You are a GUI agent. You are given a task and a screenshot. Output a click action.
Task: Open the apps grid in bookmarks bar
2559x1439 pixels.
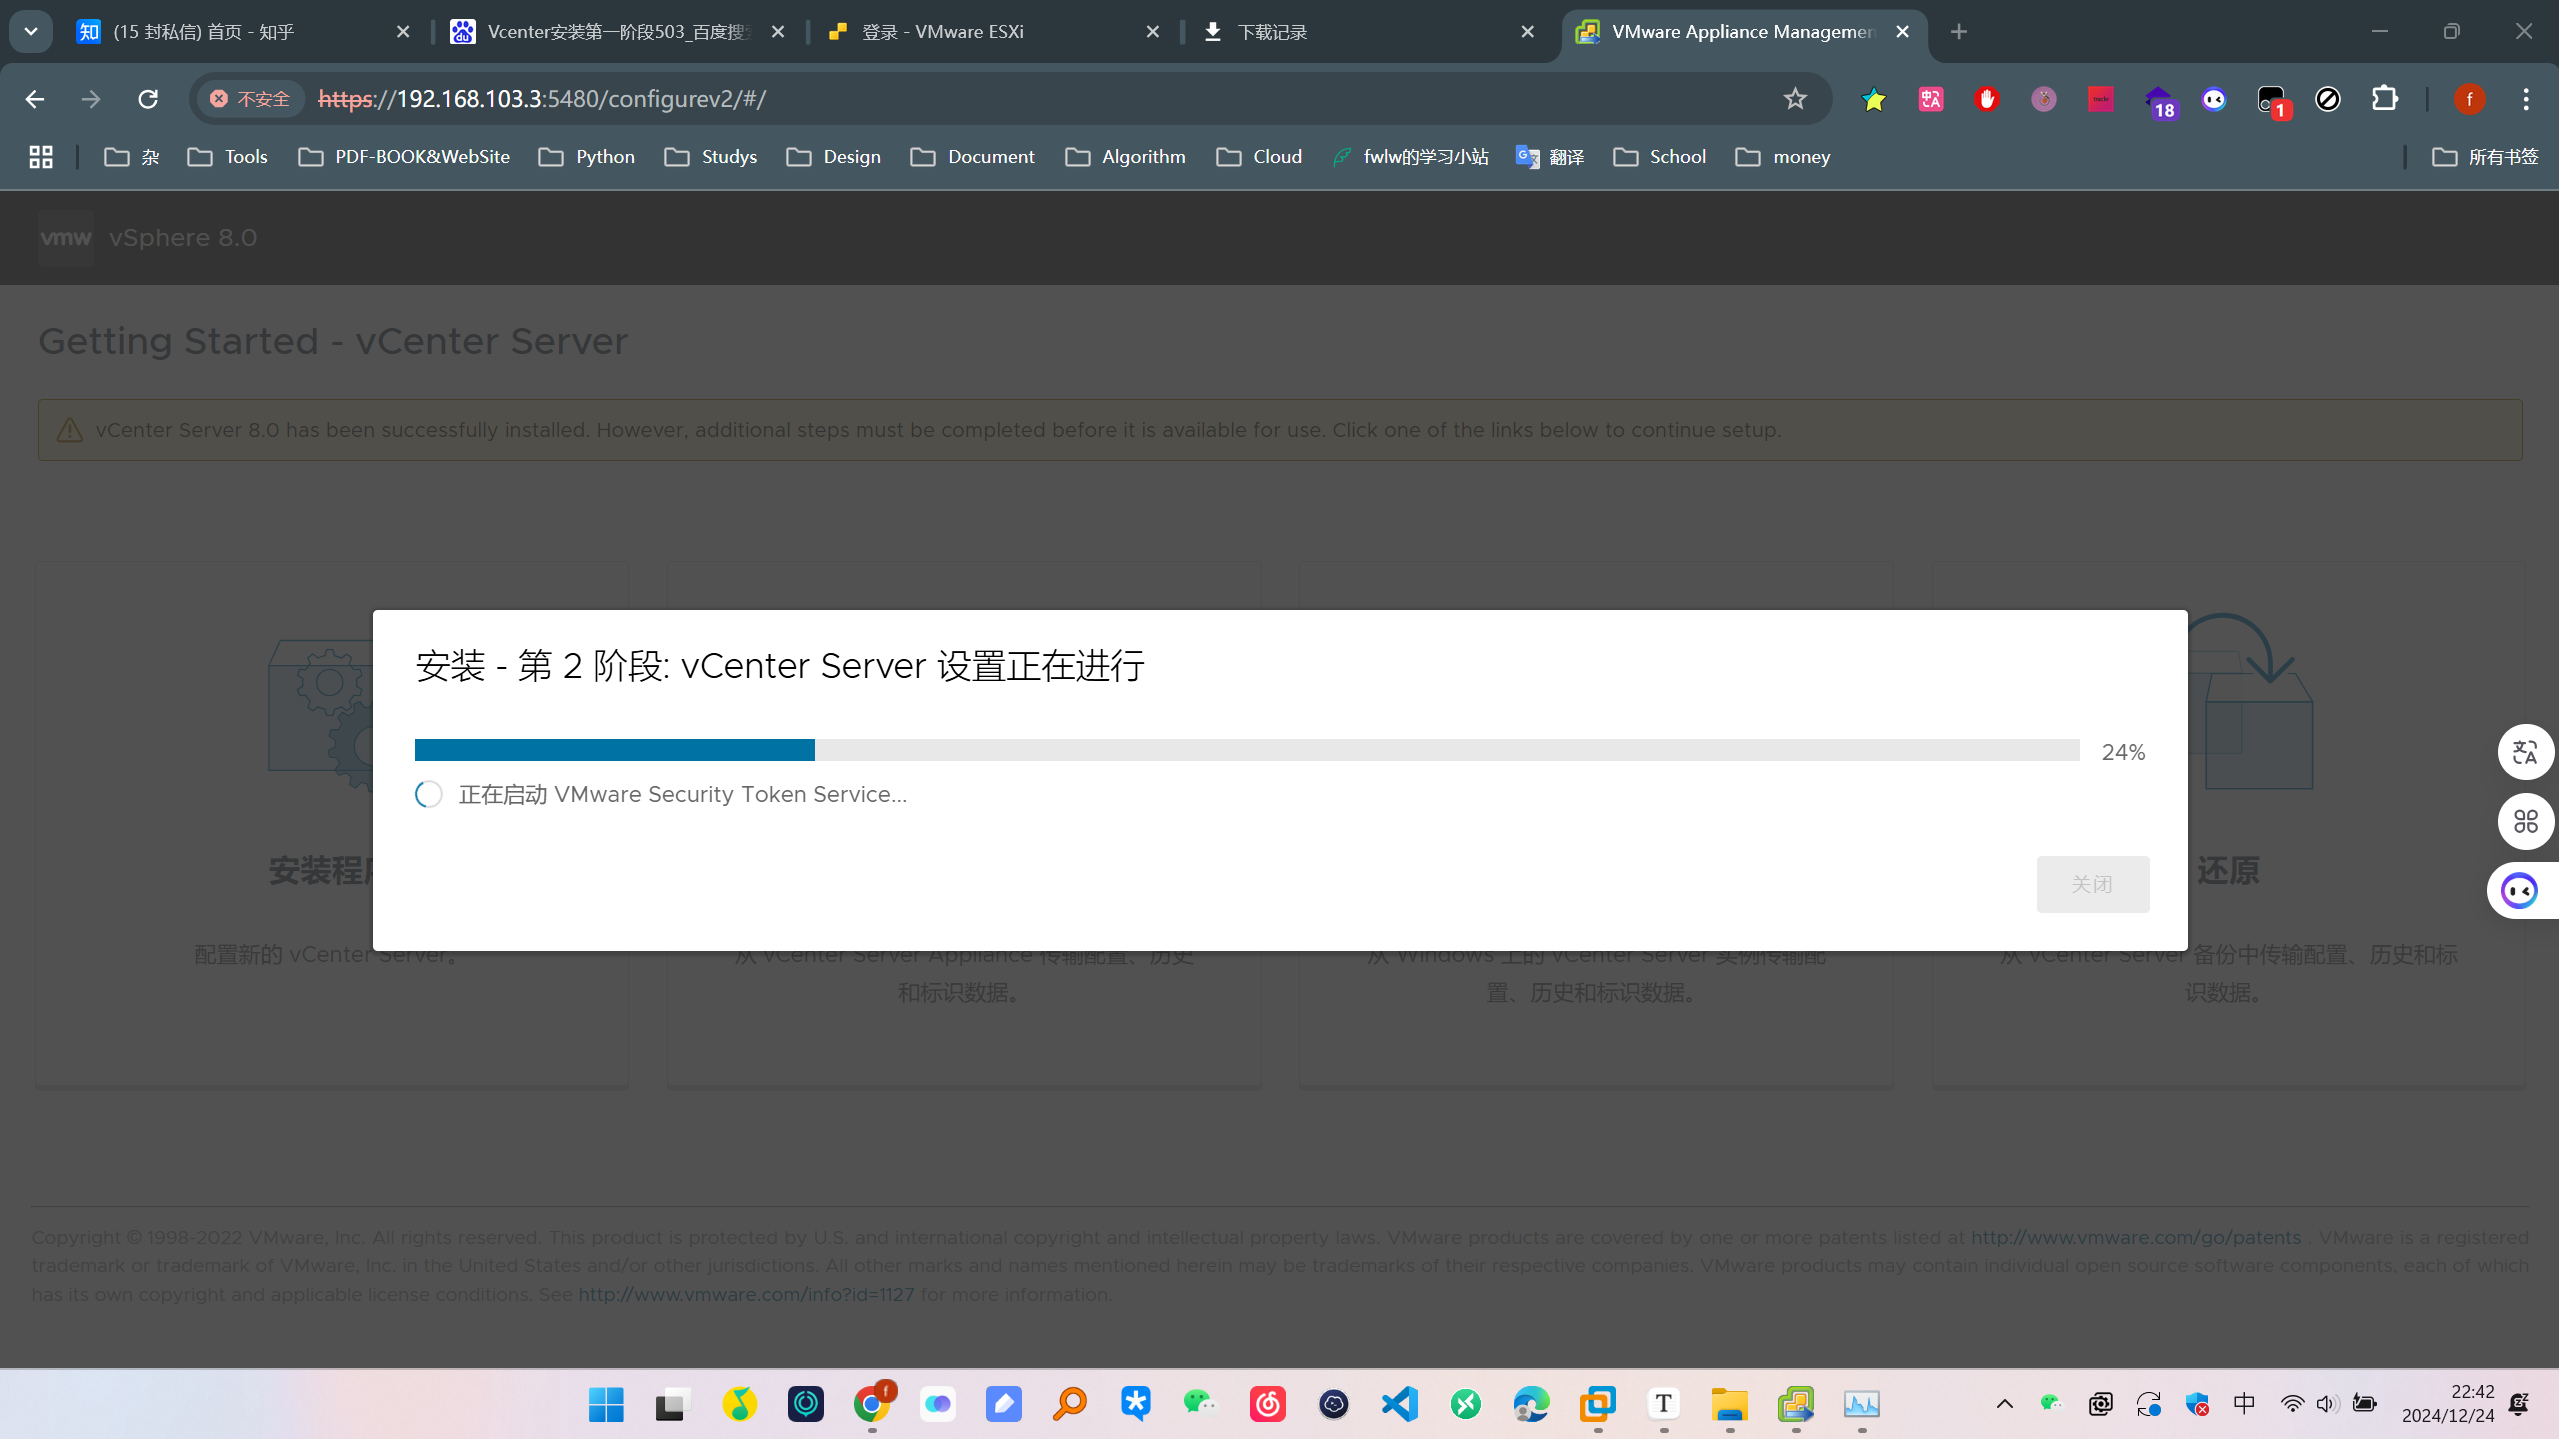point(41,157)
